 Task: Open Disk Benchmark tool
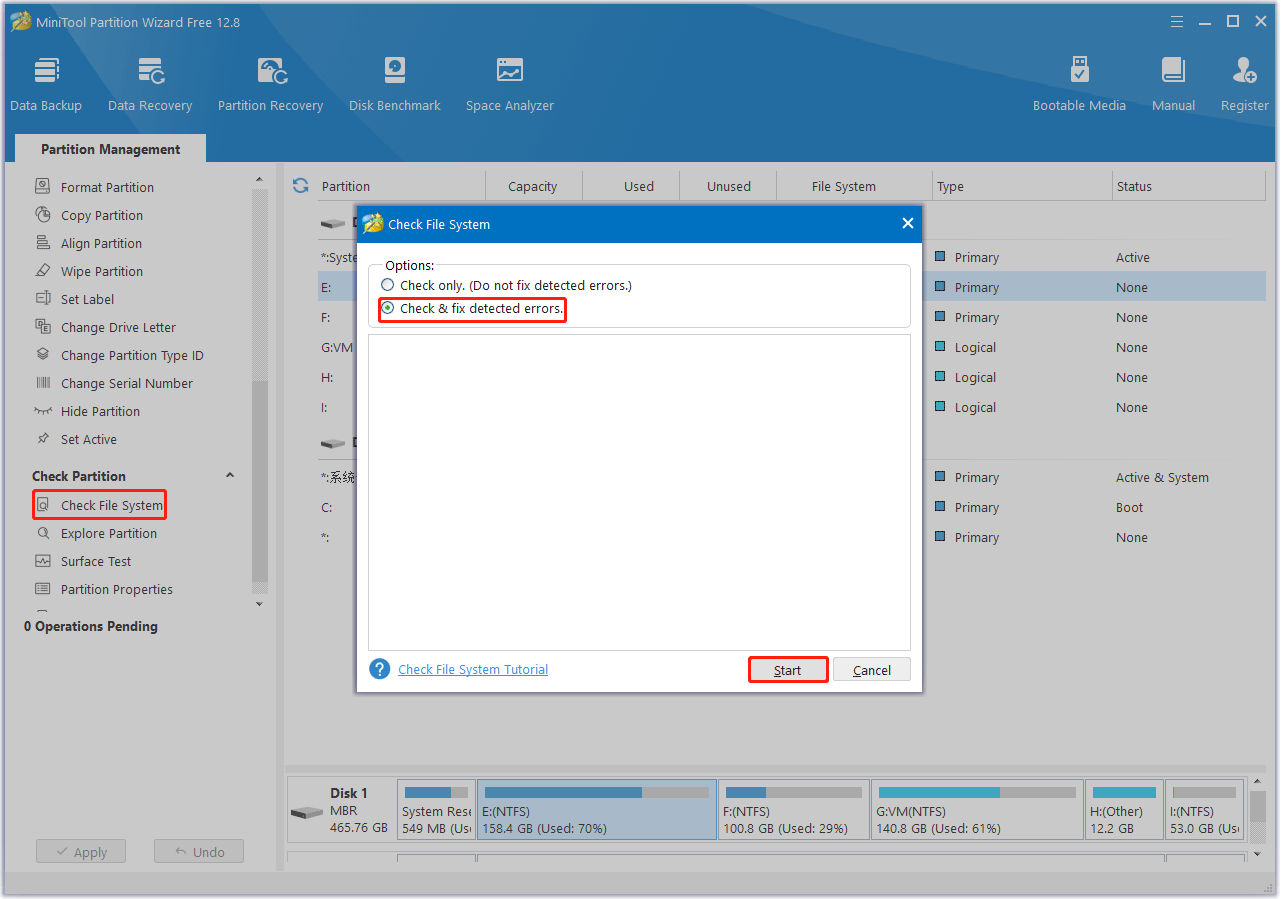click(x=395, y=84)
